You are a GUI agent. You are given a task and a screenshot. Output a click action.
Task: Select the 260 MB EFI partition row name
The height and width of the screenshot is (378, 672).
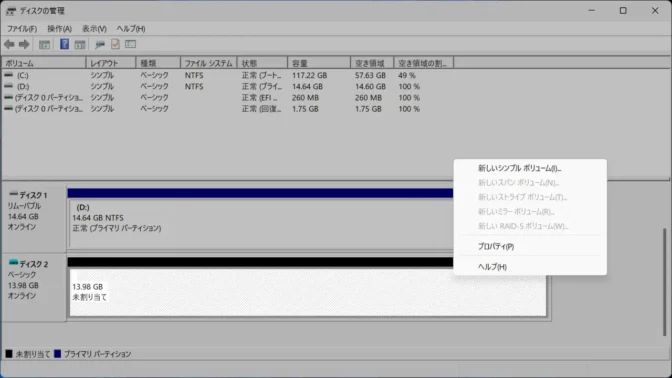pos(49,98)
